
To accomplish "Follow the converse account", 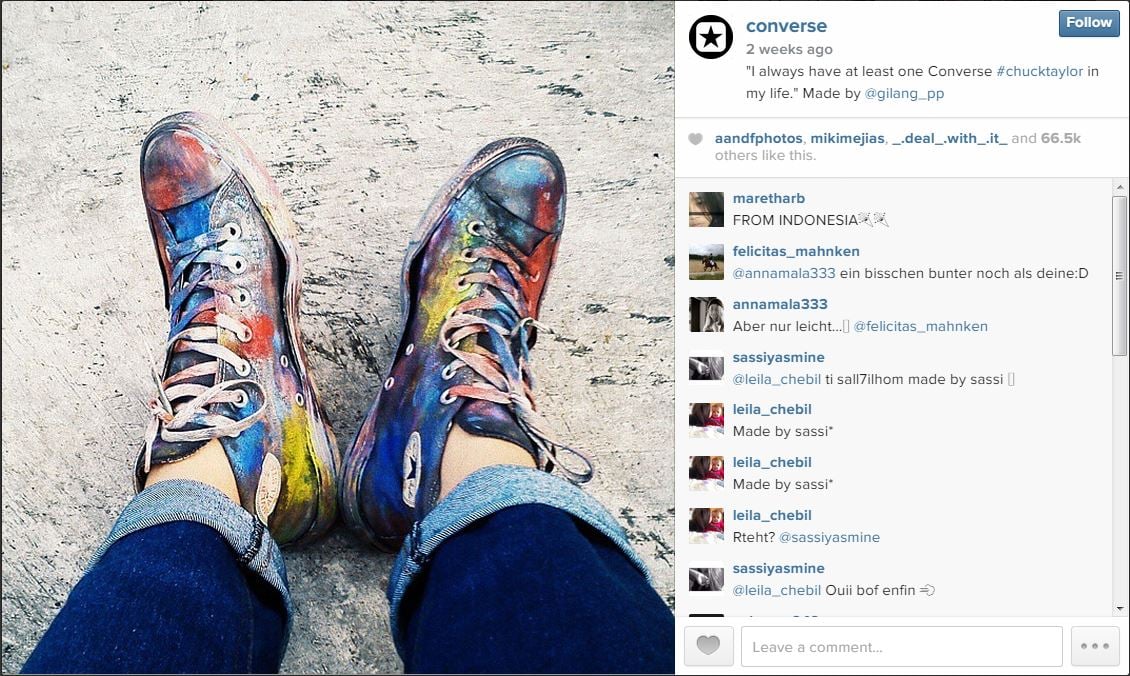I will [1088, 23].
